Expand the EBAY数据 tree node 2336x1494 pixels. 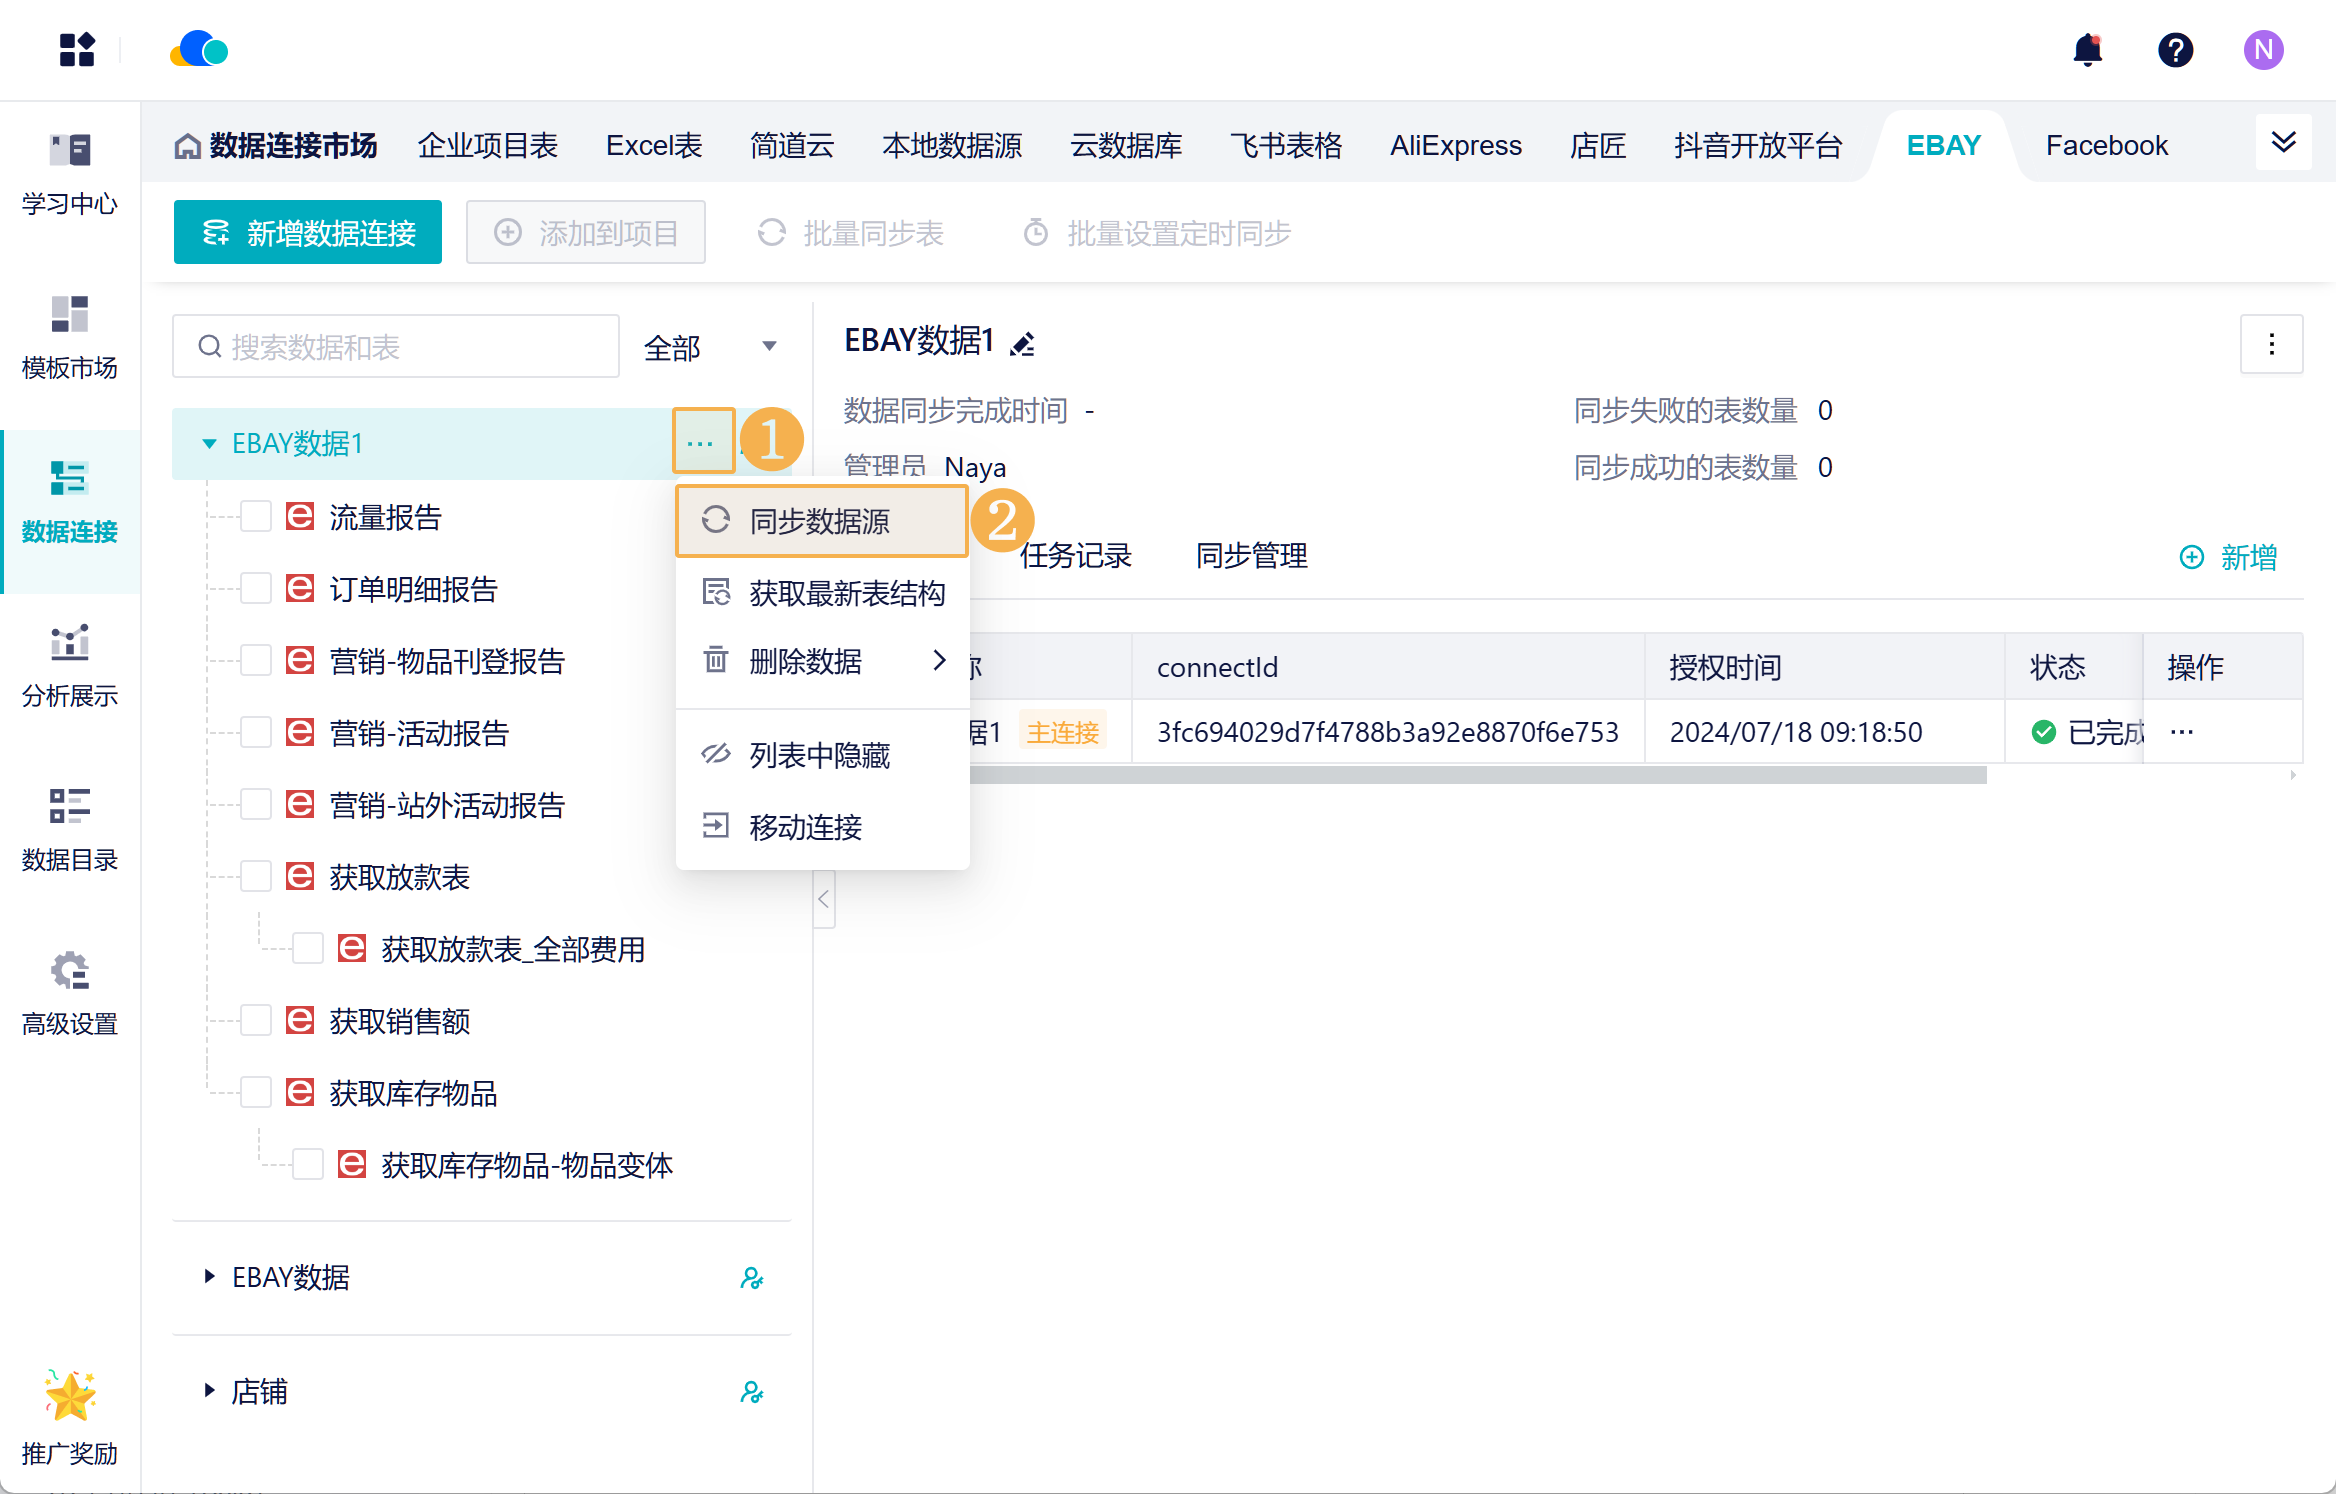209,1277
